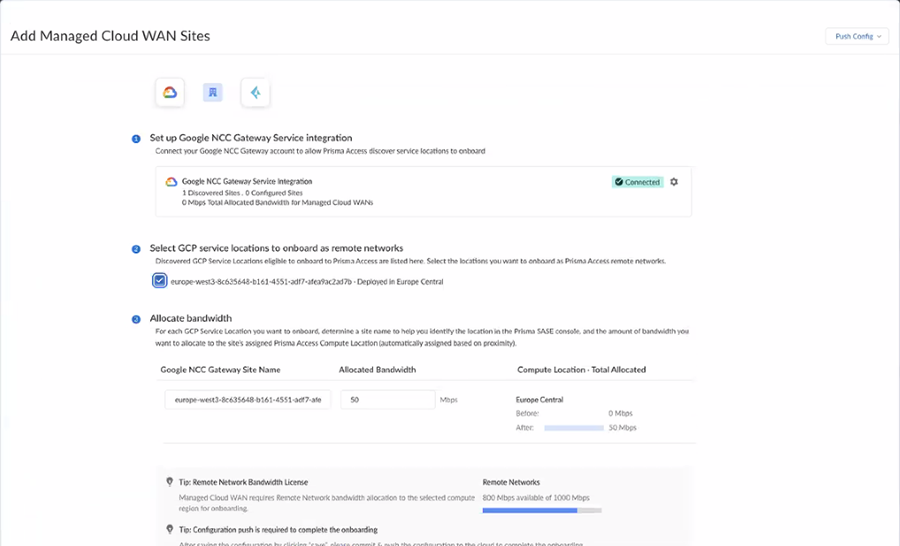Viewport: 900px width, 546px height.
Task: Click the 'Google NCC Gateway Site Name' column header
Action: click(x=220, y=370)
